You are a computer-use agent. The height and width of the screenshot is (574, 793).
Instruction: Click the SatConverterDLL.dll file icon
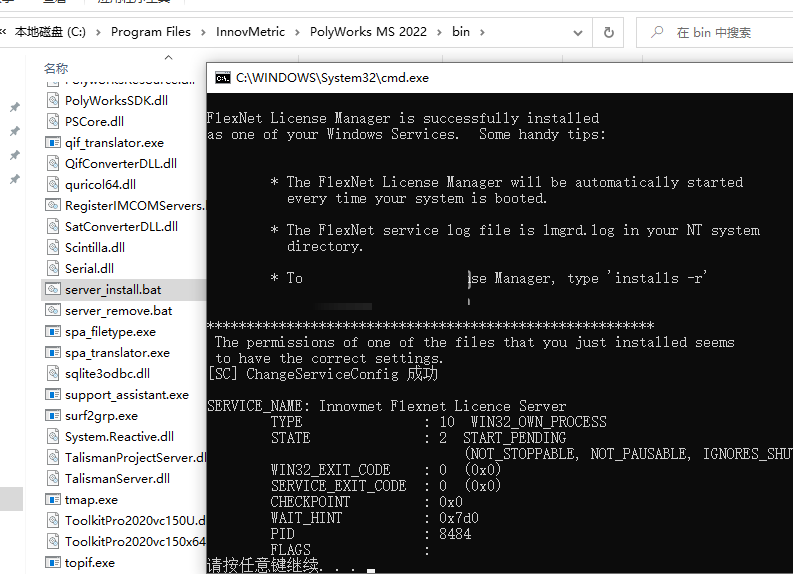tap(53, 227)
